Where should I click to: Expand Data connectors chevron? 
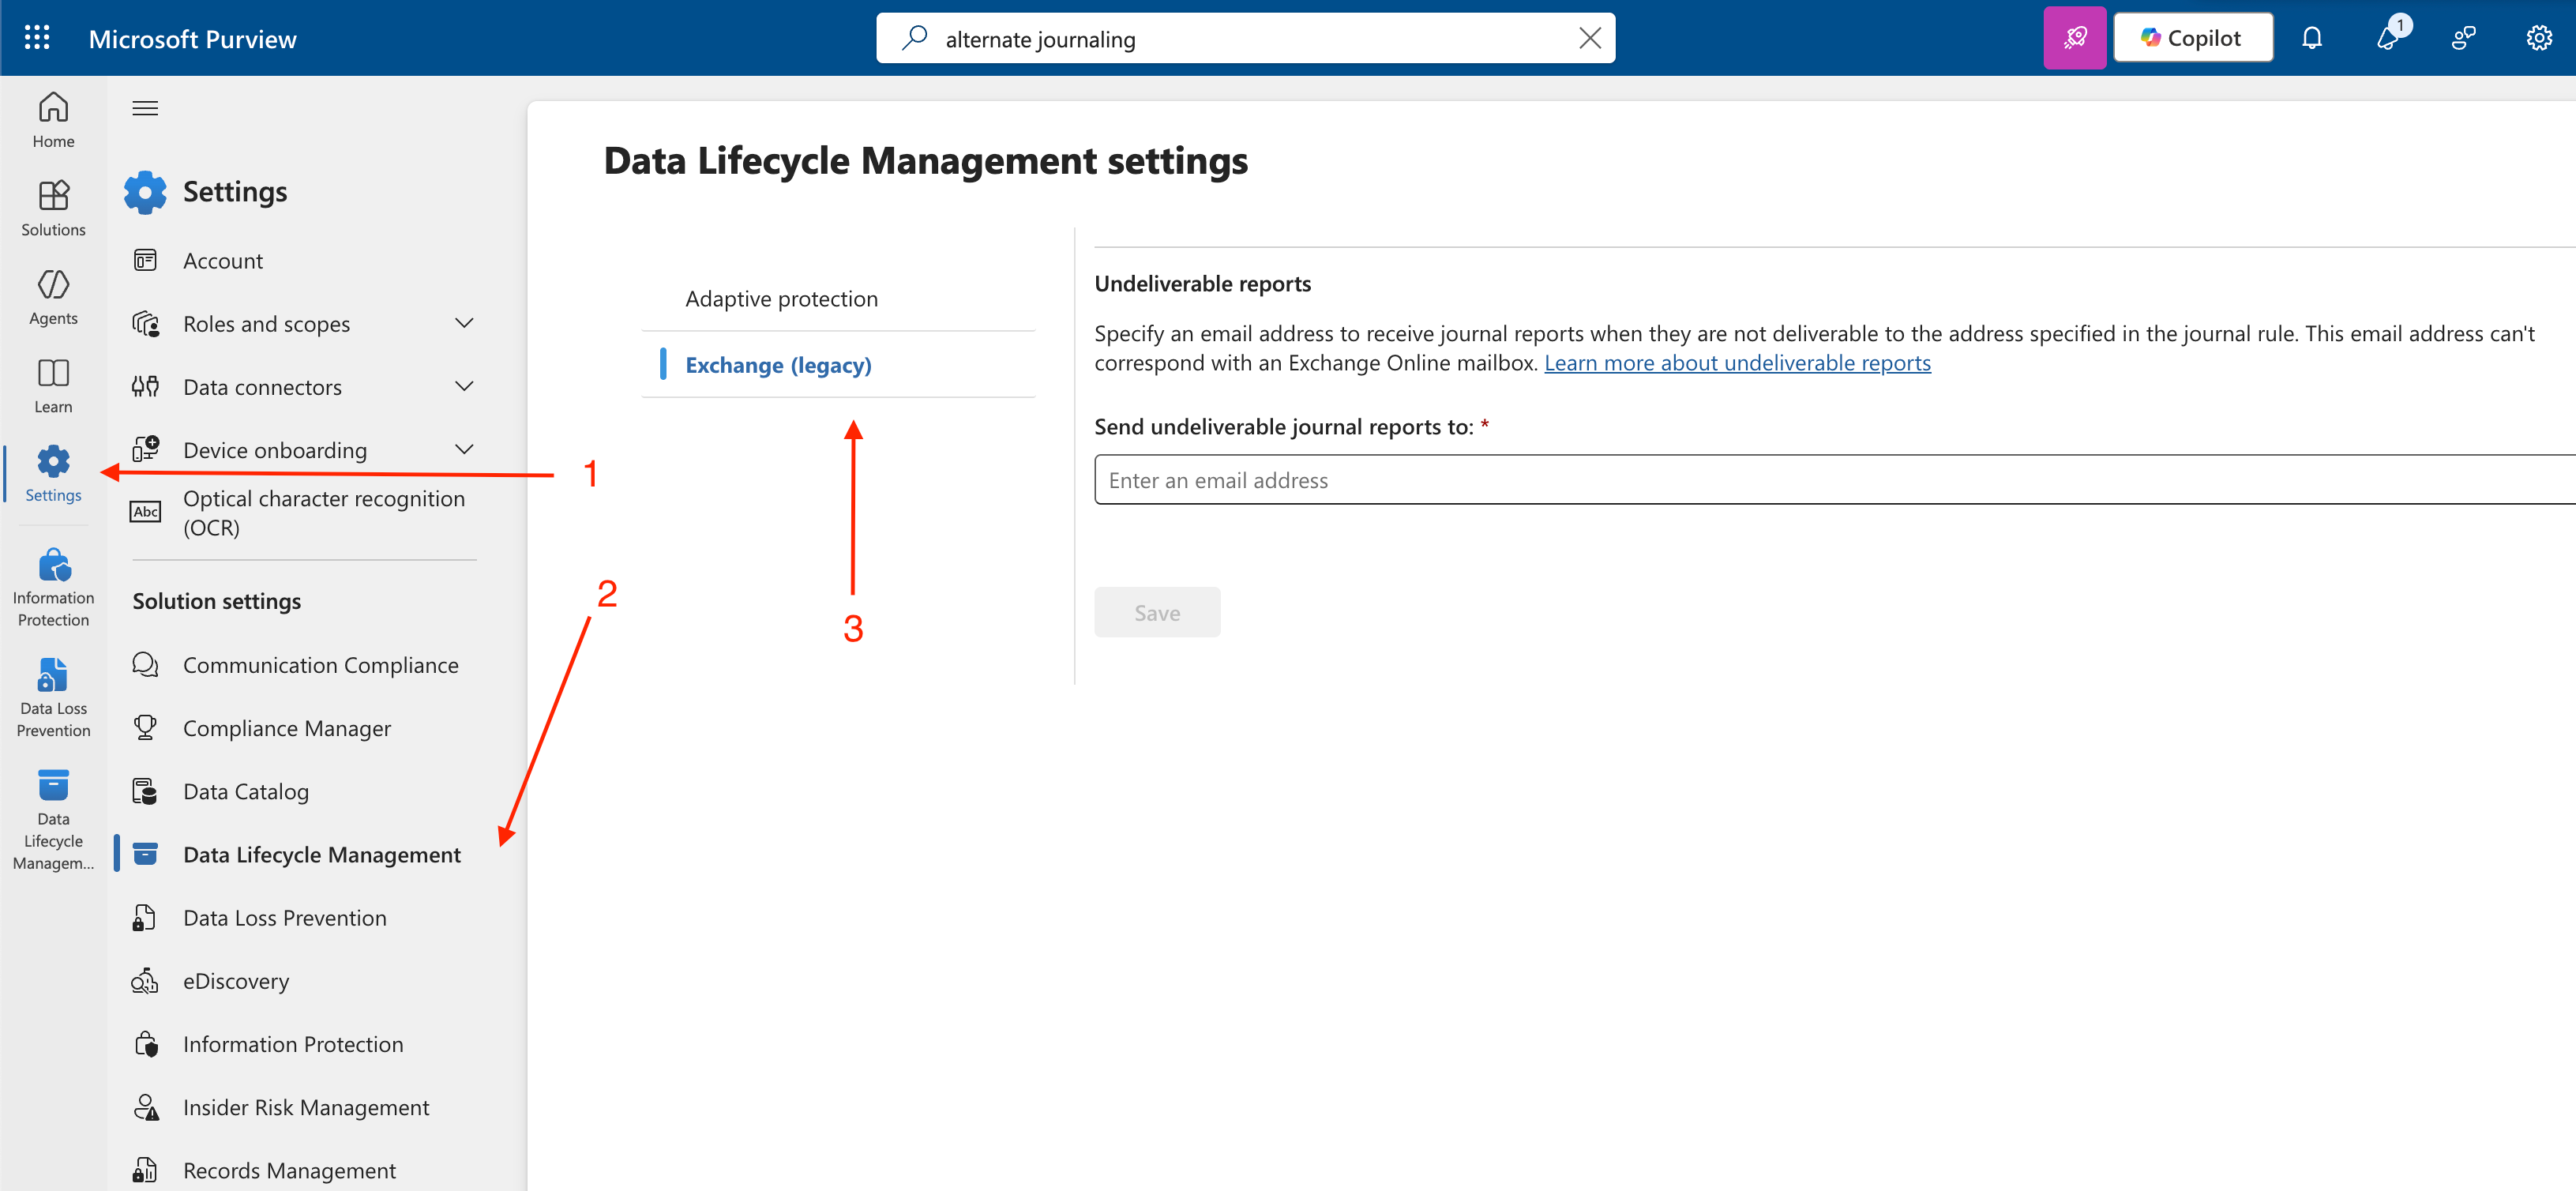pos(463,387)
